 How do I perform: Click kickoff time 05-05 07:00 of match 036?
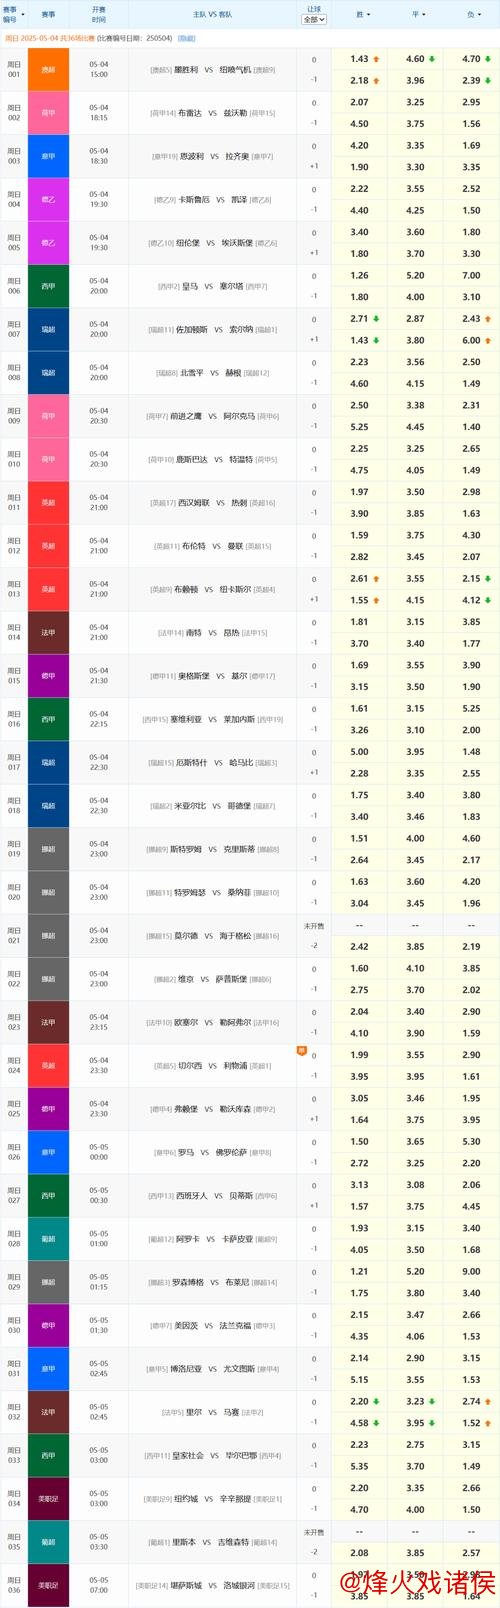tap(99, 1585)
